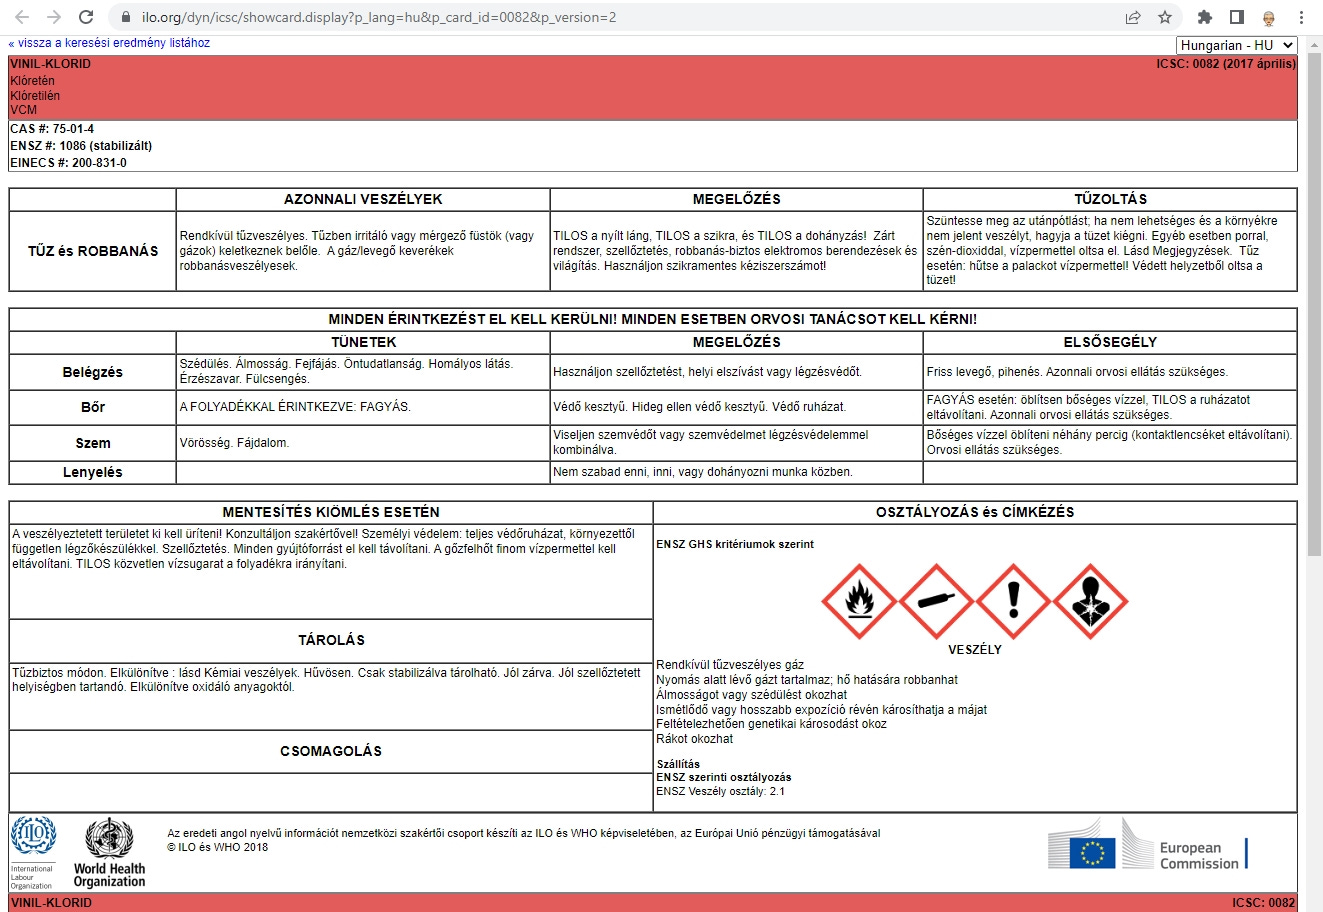Click the 'Bőr' row label
This screenshot has height=912, width=1323.
93,407
